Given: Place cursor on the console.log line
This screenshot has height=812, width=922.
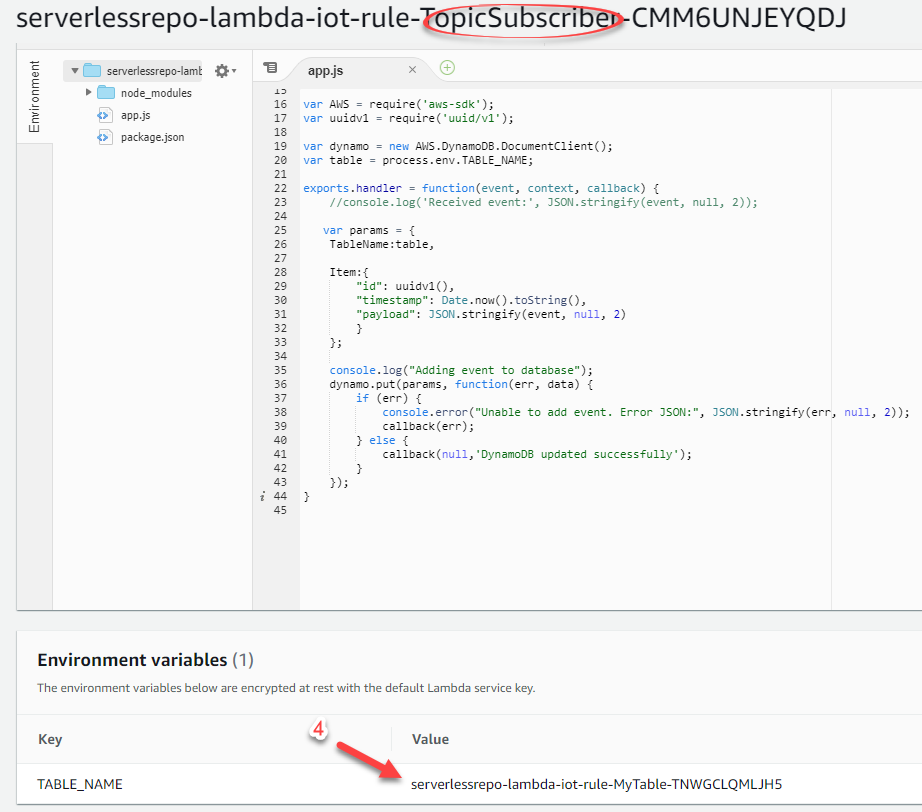Looking at the screenshot, I should pyautogui.click(x=461, y=370).
